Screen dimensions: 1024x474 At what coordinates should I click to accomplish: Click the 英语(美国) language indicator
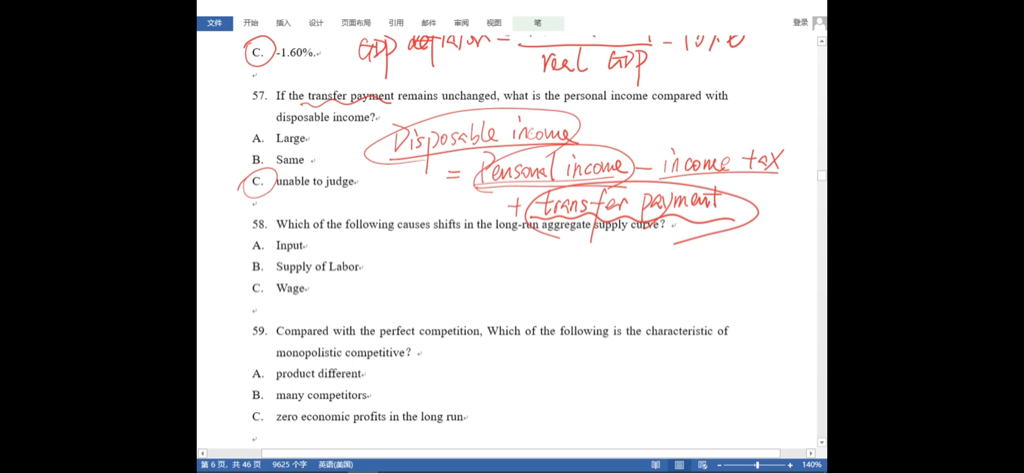tap(335, 465)
